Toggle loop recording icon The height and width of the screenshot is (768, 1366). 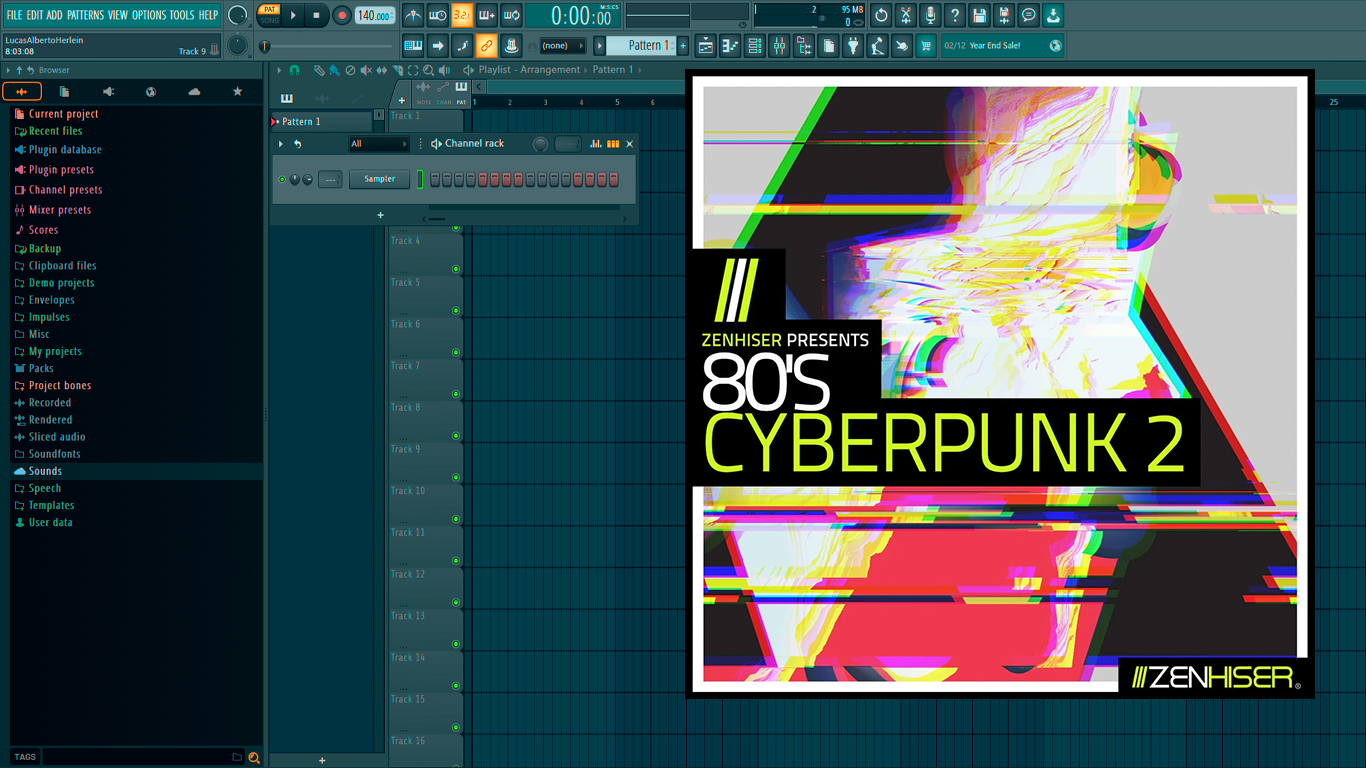(511, 15)
